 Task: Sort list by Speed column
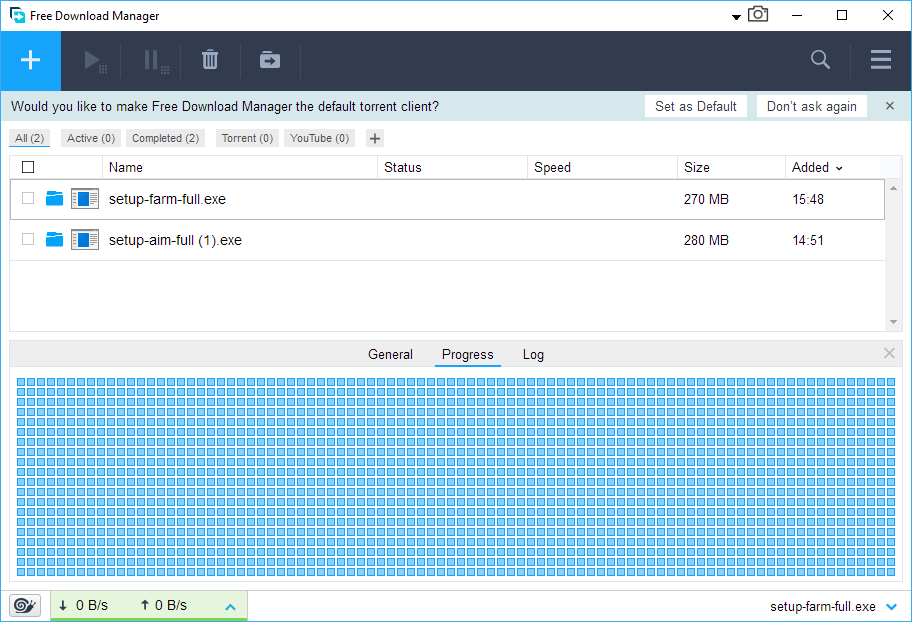(x=603, y=168)
